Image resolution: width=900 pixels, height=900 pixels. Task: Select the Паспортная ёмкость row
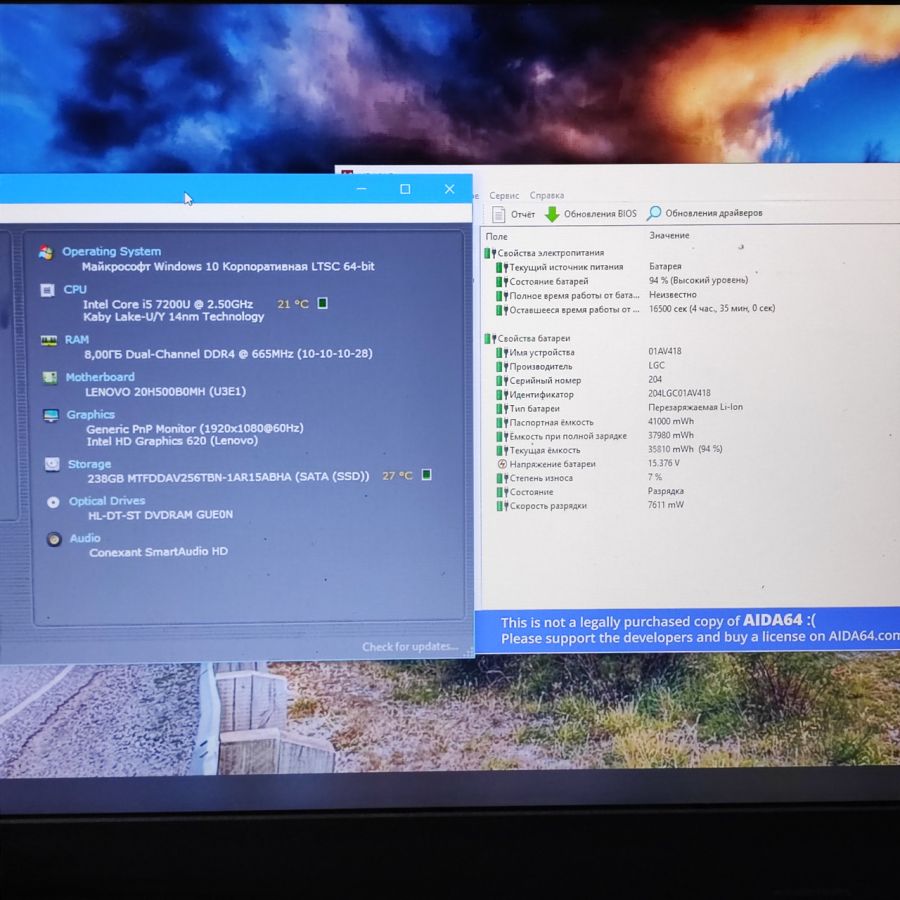point(595,422)
